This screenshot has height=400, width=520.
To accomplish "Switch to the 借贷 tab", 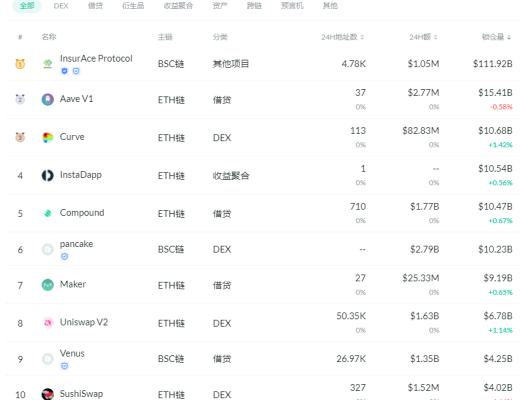I will coord(95,6).
